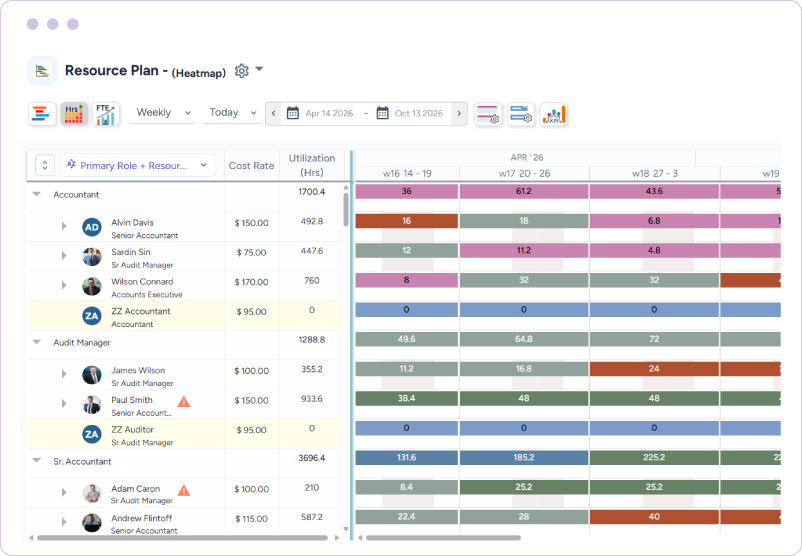The image size is (802, 556).
Task: Click Wilson Connard cost rate $ 170.00
Action: [x=251, y=282]
